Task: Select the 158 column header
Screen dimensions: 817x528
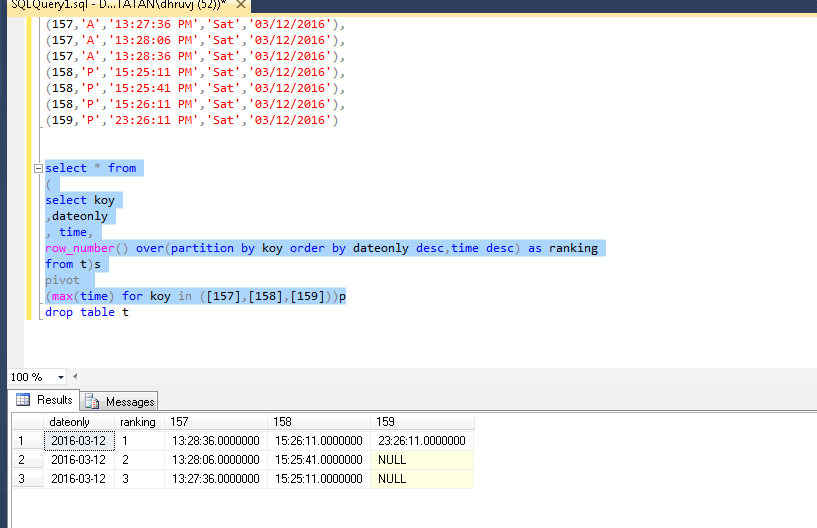Action: [x=319, y=422]
